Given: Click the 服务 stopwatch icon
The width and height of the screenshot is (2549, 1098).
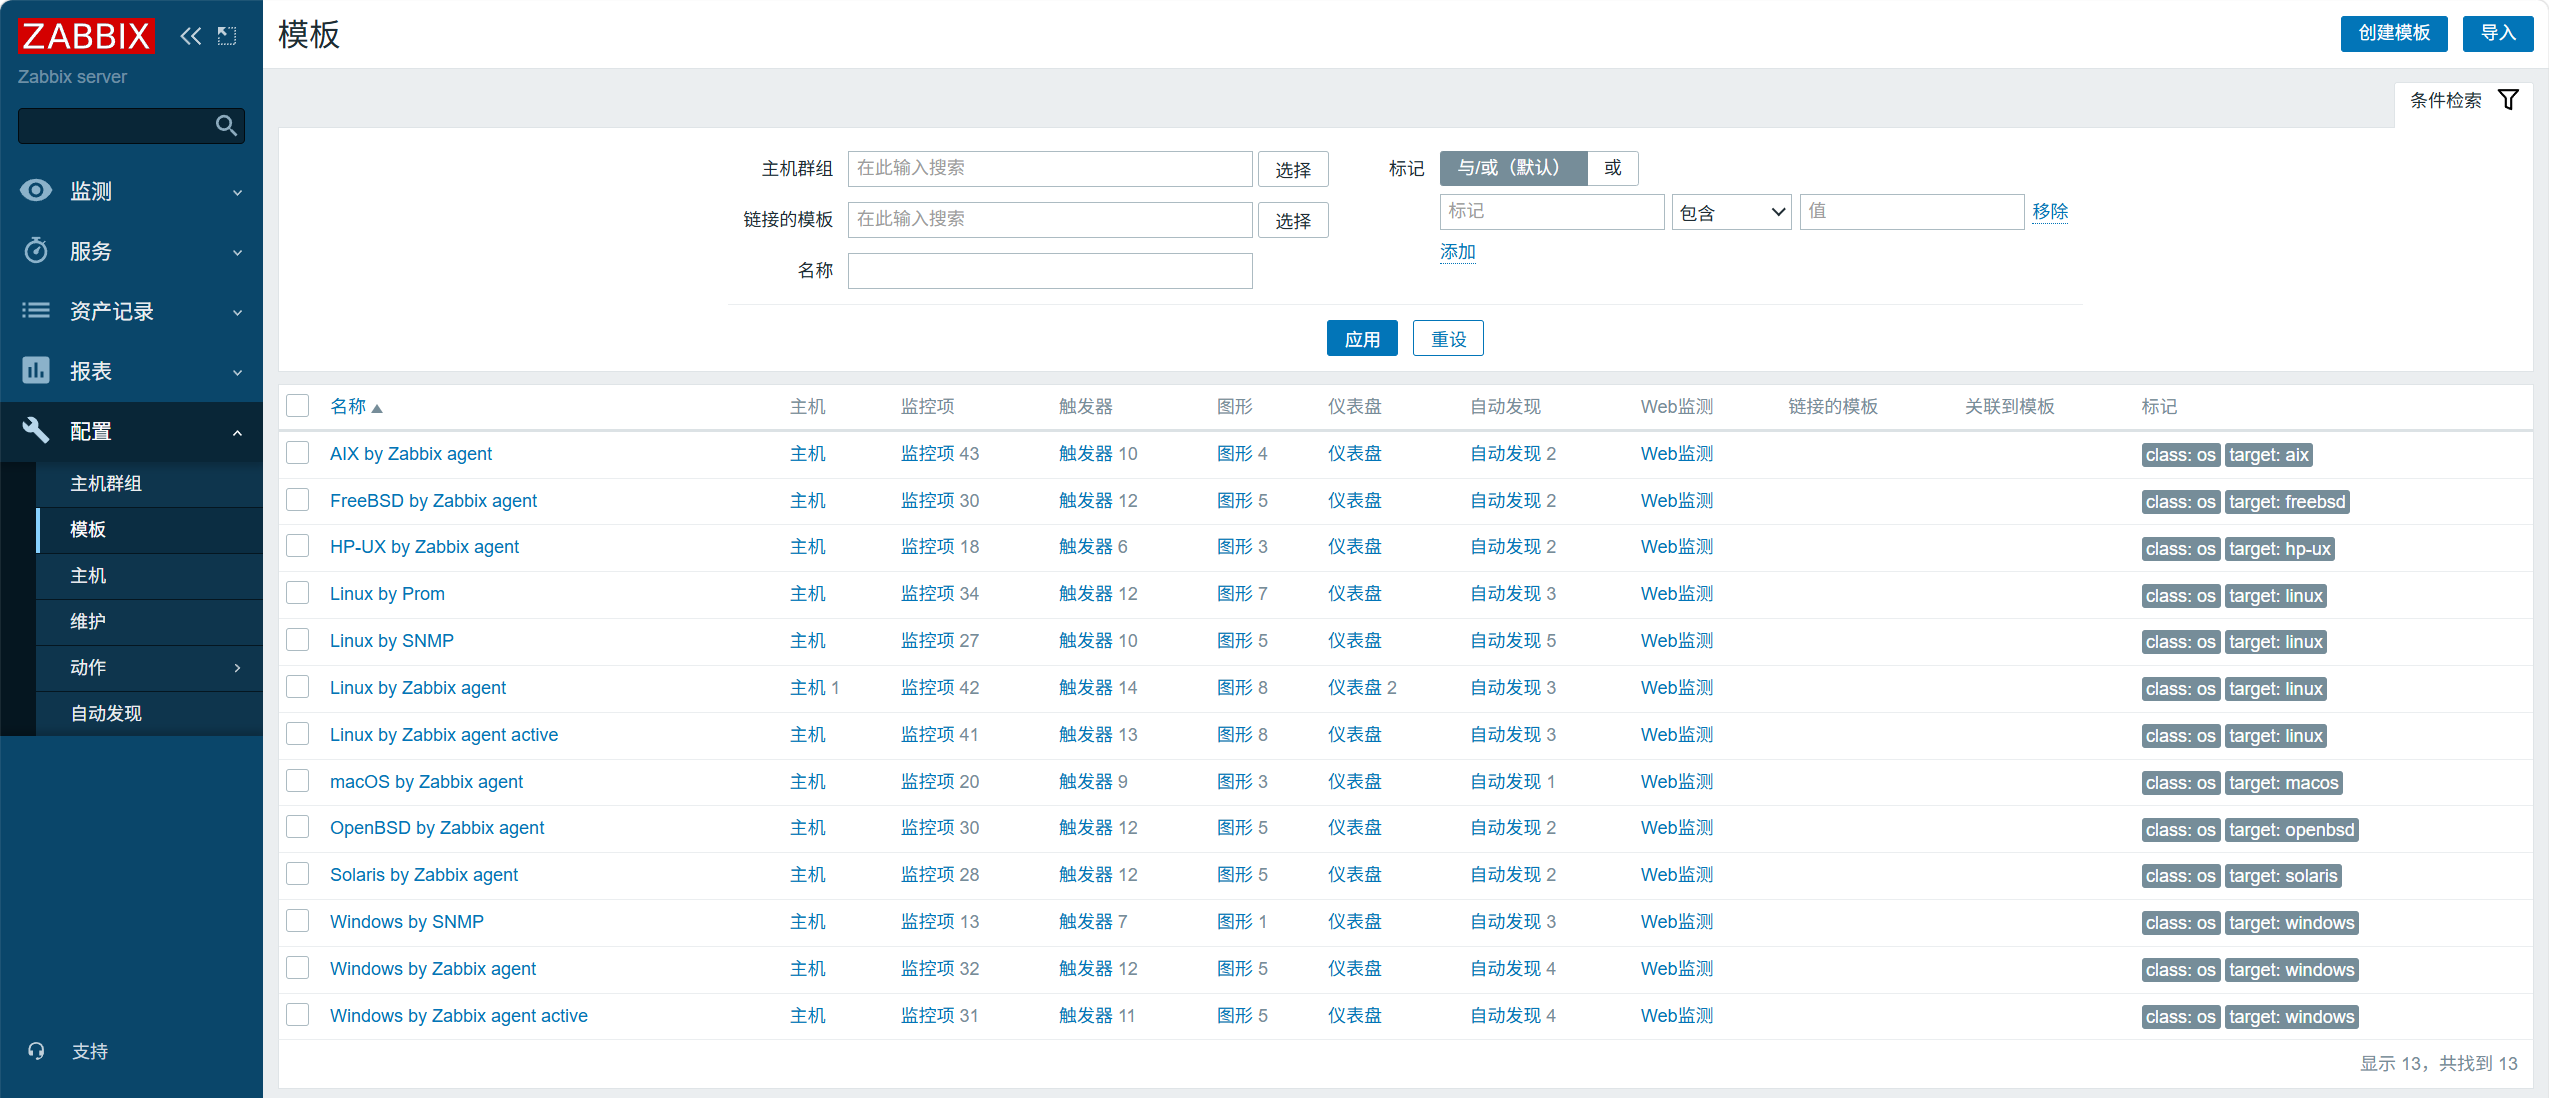Looking at the screenshot, I should (36, 250).
